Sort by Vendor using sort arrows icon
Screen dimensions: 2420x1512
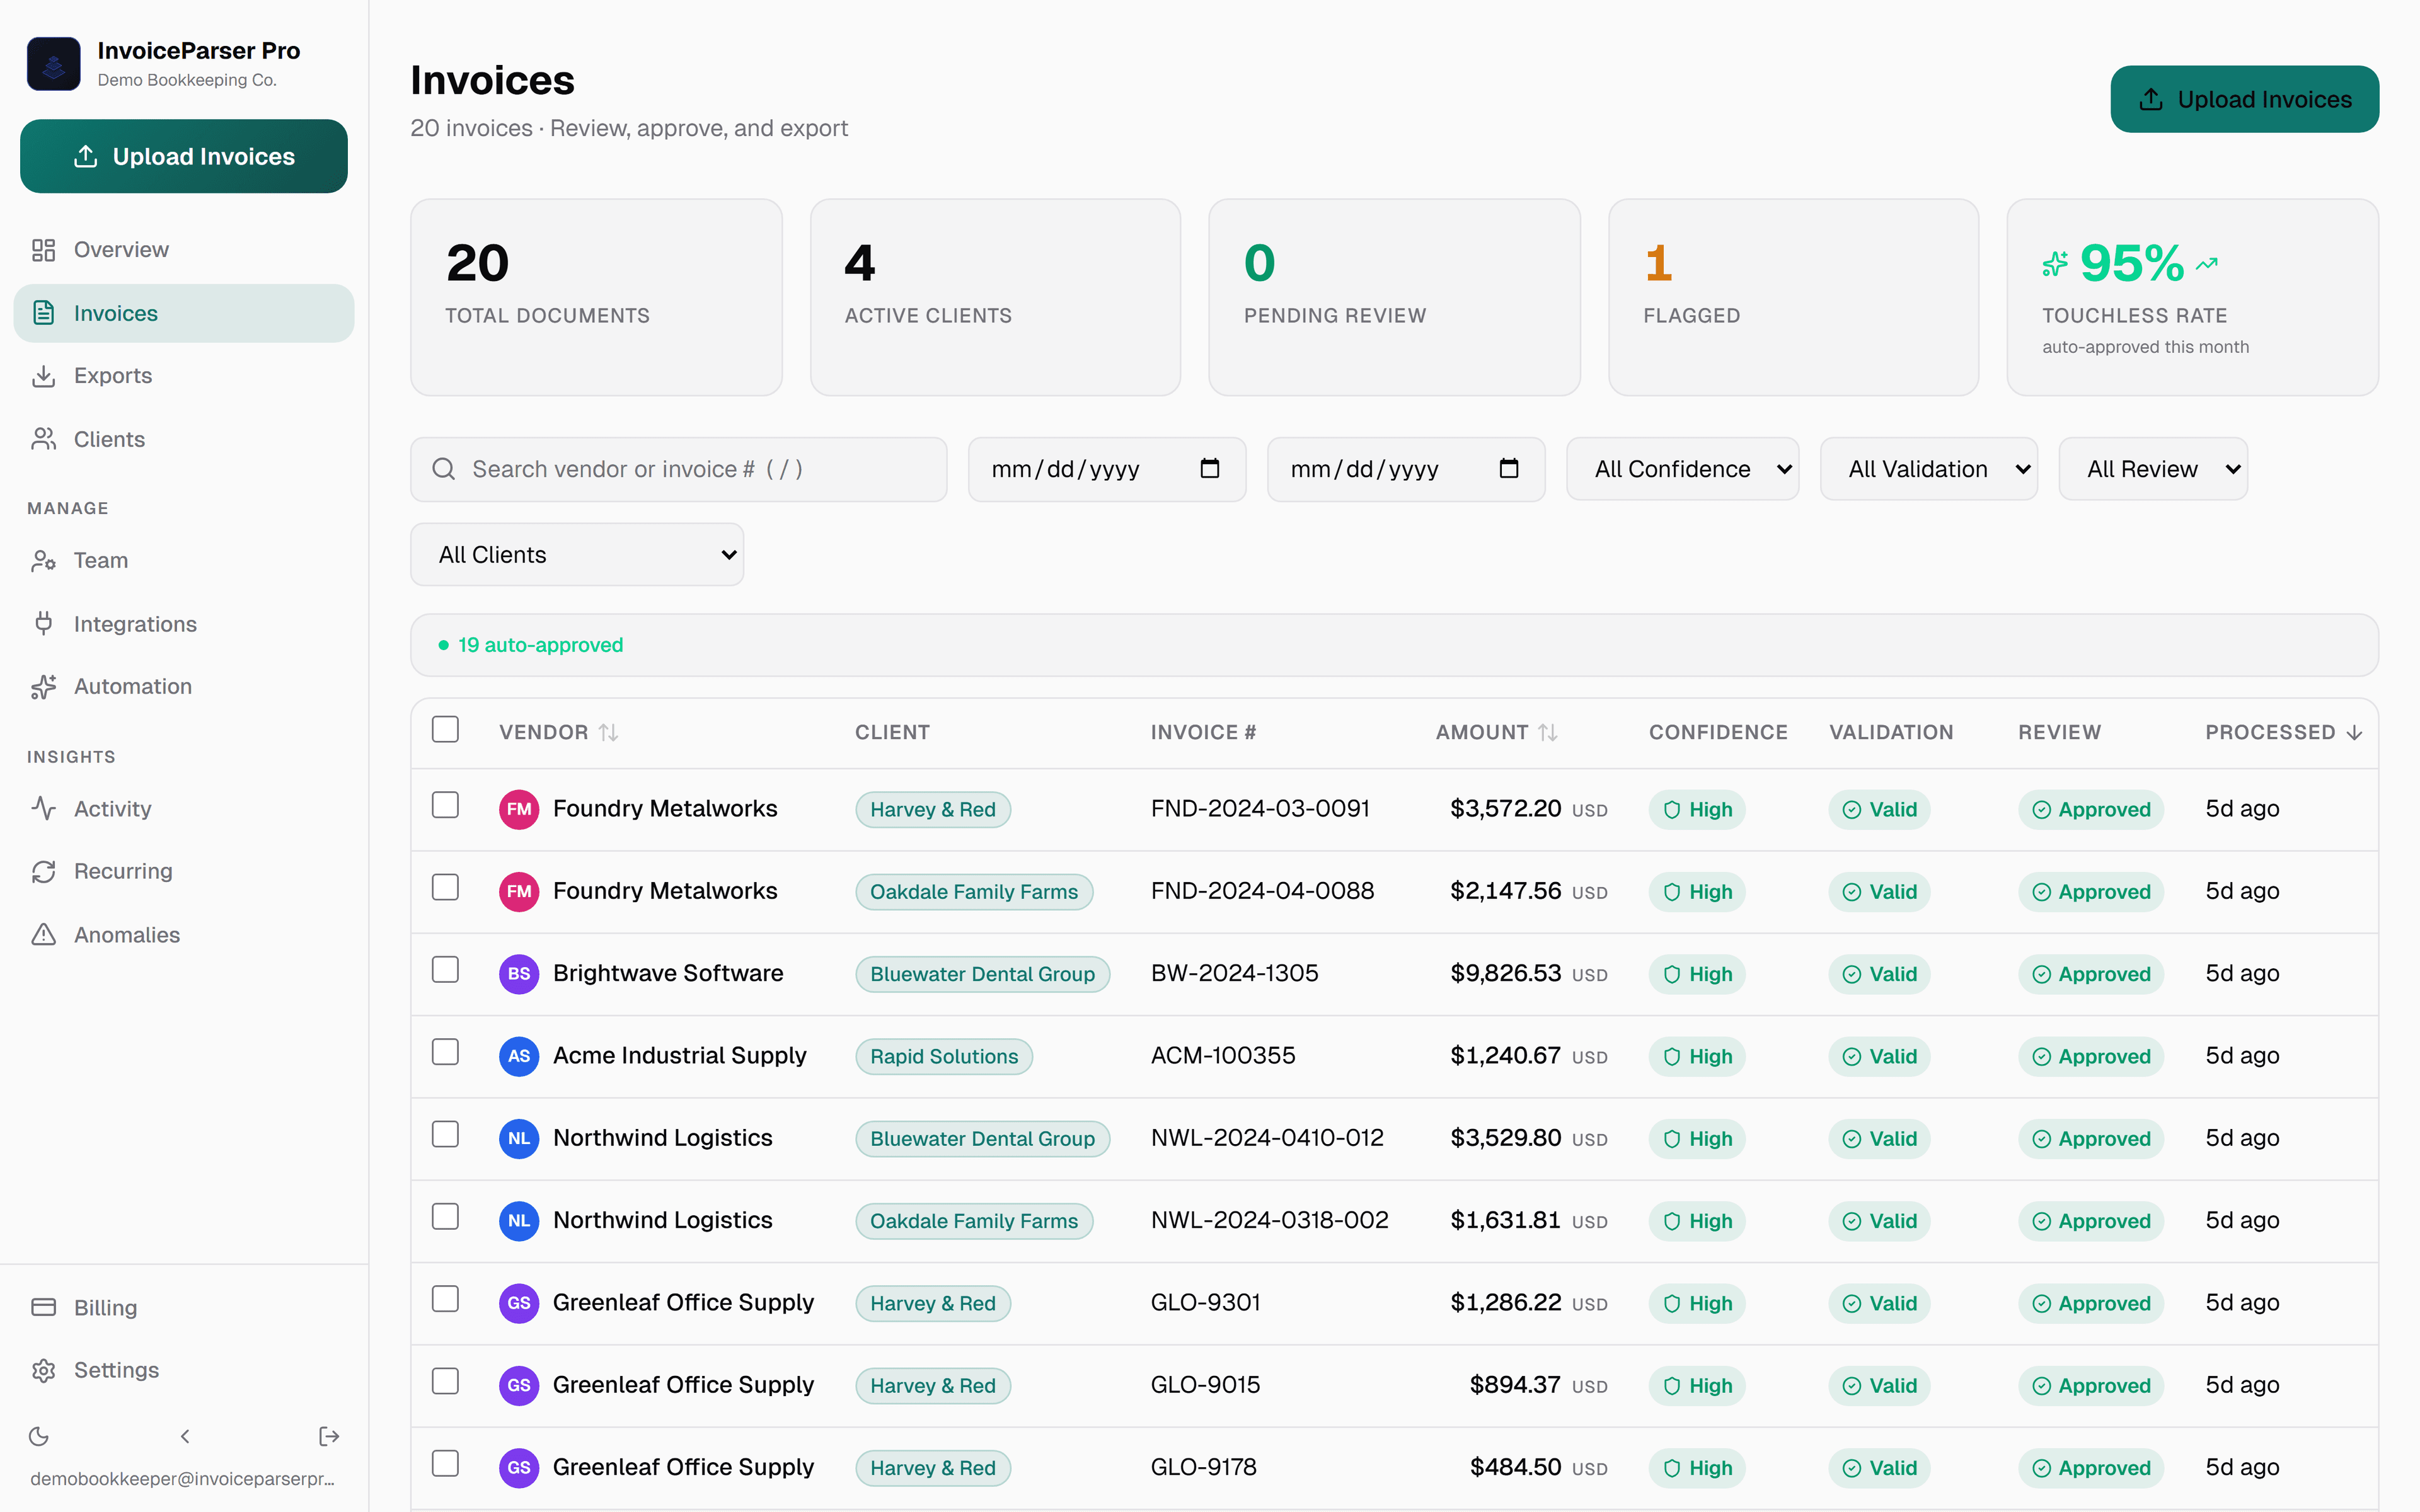coord(608,732)
